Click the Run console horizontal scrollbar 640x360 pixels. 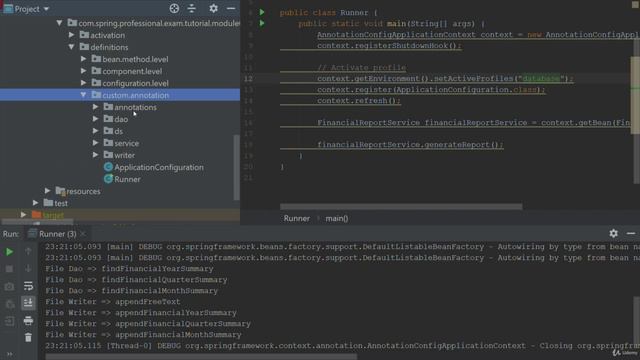[201, 357]
